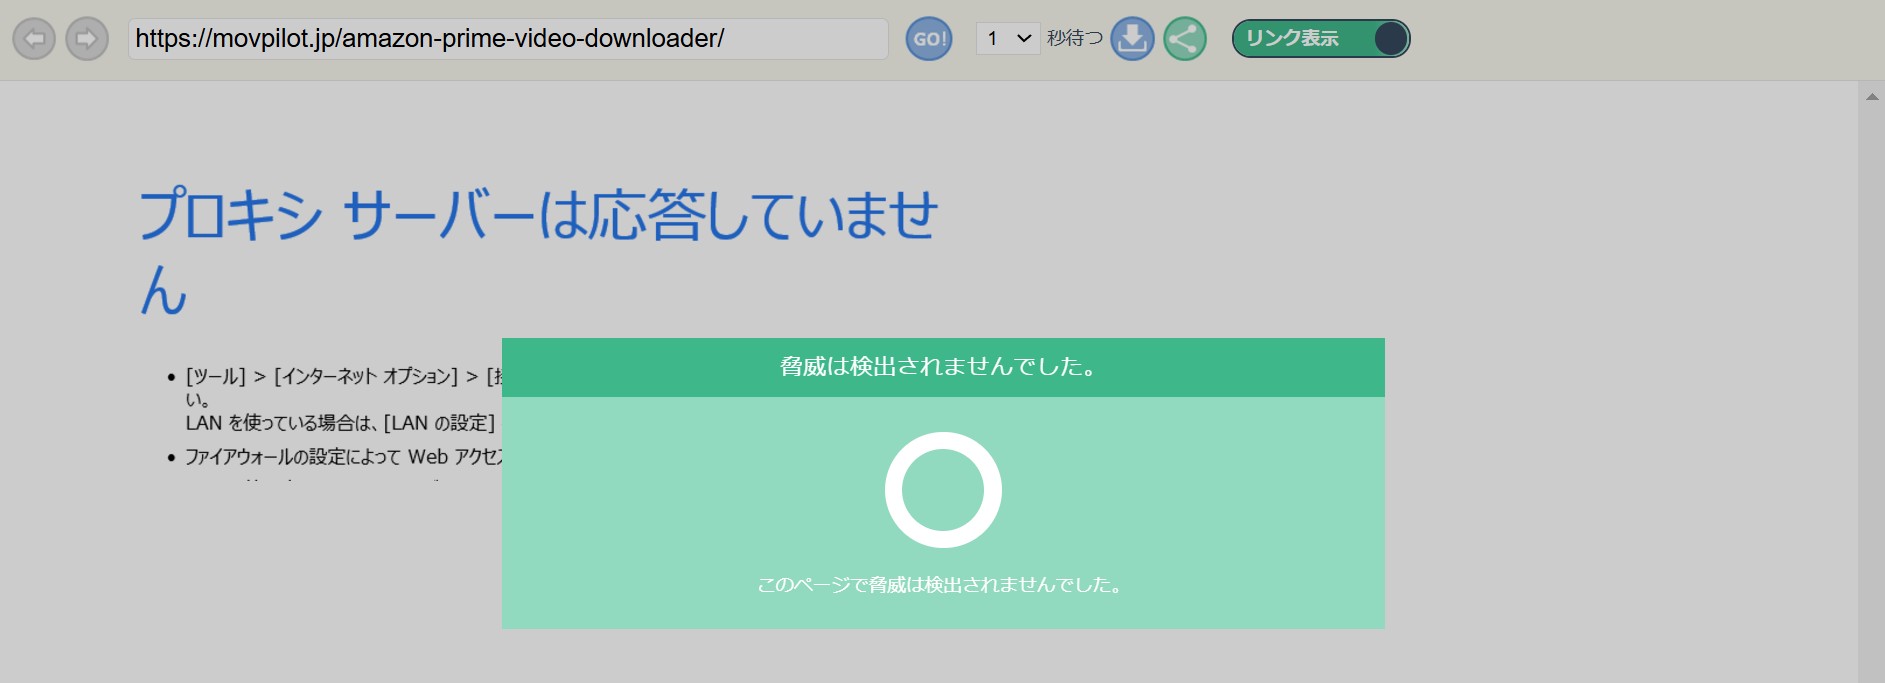Click the LAN を使っている場合は text line
The image size is (1885, 683).
point(340,423)
